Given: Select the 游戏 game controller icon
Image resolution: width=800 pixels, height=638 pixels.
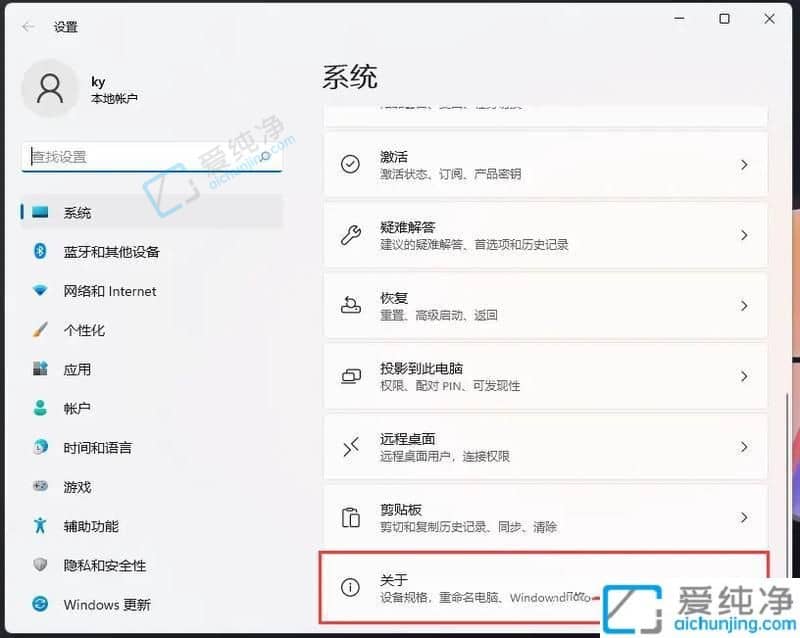Looking at the screenshot, I should pos(38,487).
